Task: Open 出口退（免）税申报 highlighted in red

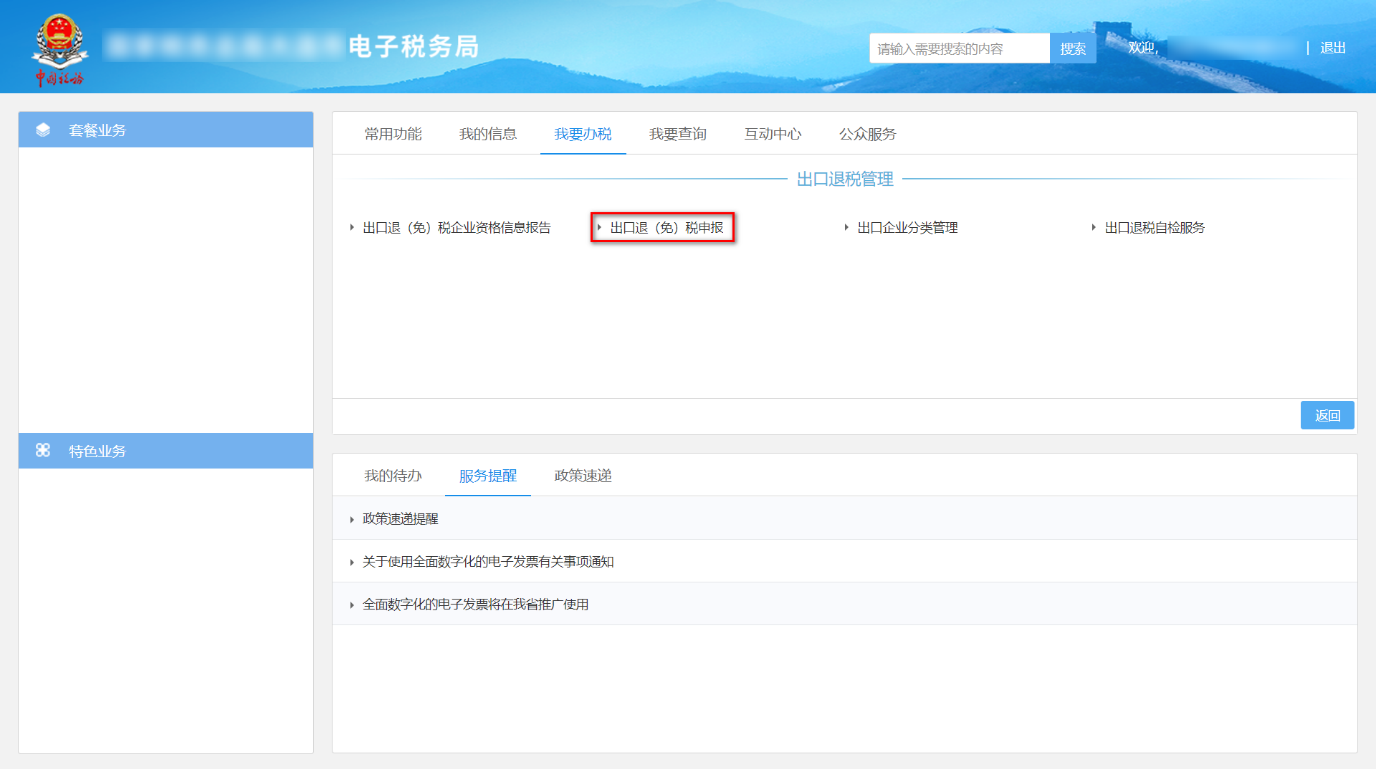Action: 663,227
